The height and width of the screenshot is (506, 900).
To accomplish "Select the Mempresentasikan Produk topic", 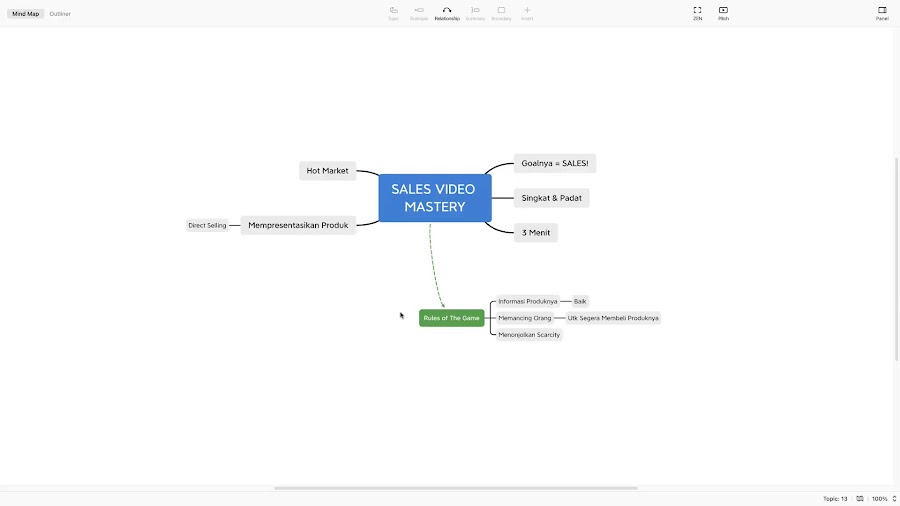I will [298, 225].
